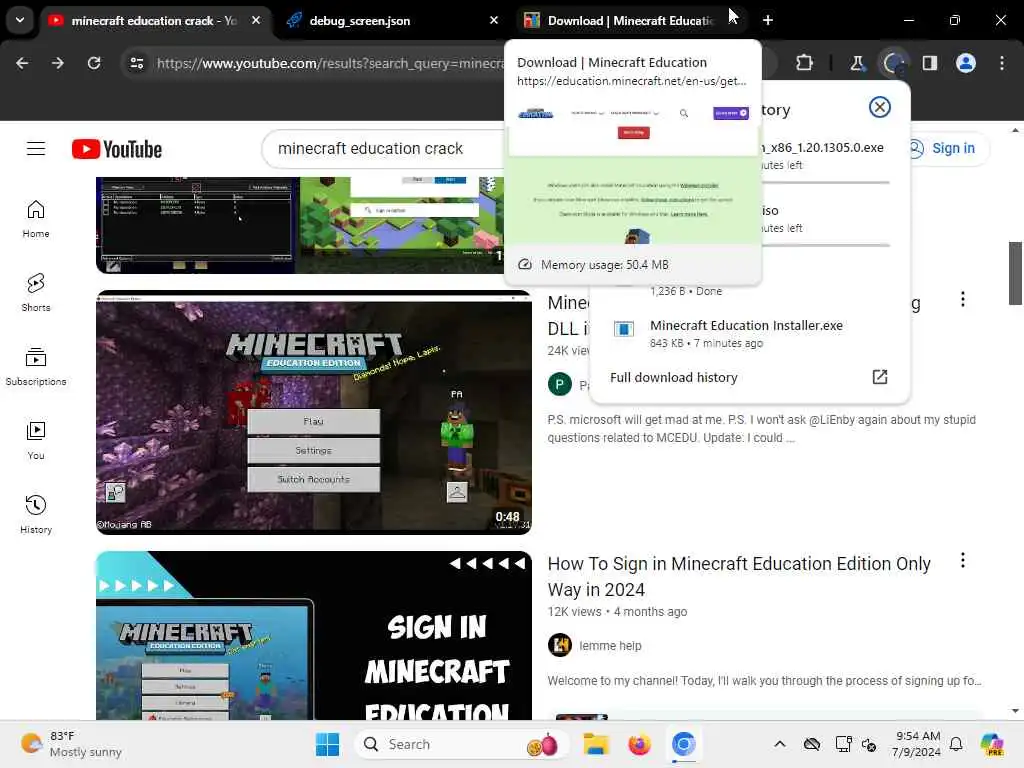Close the debug_screen.json tab

pos(494,20)
